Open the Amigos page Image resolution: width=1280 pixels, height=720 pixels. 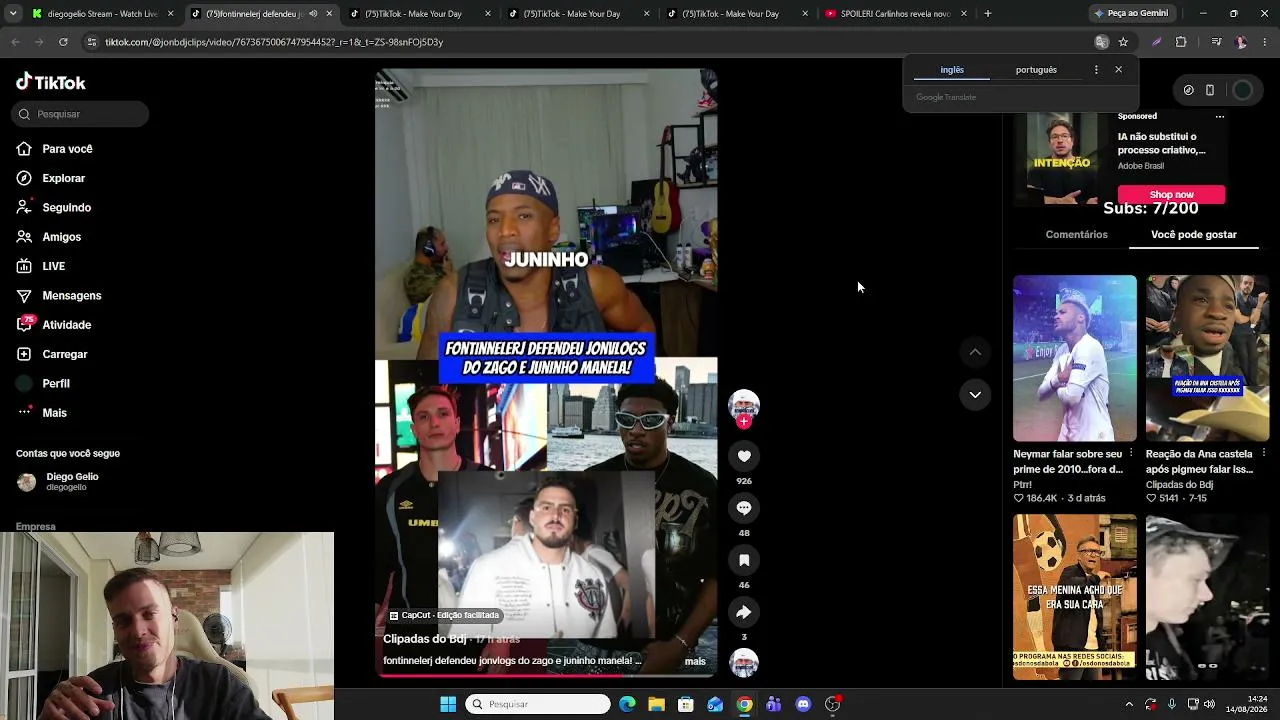coord(49,237)
